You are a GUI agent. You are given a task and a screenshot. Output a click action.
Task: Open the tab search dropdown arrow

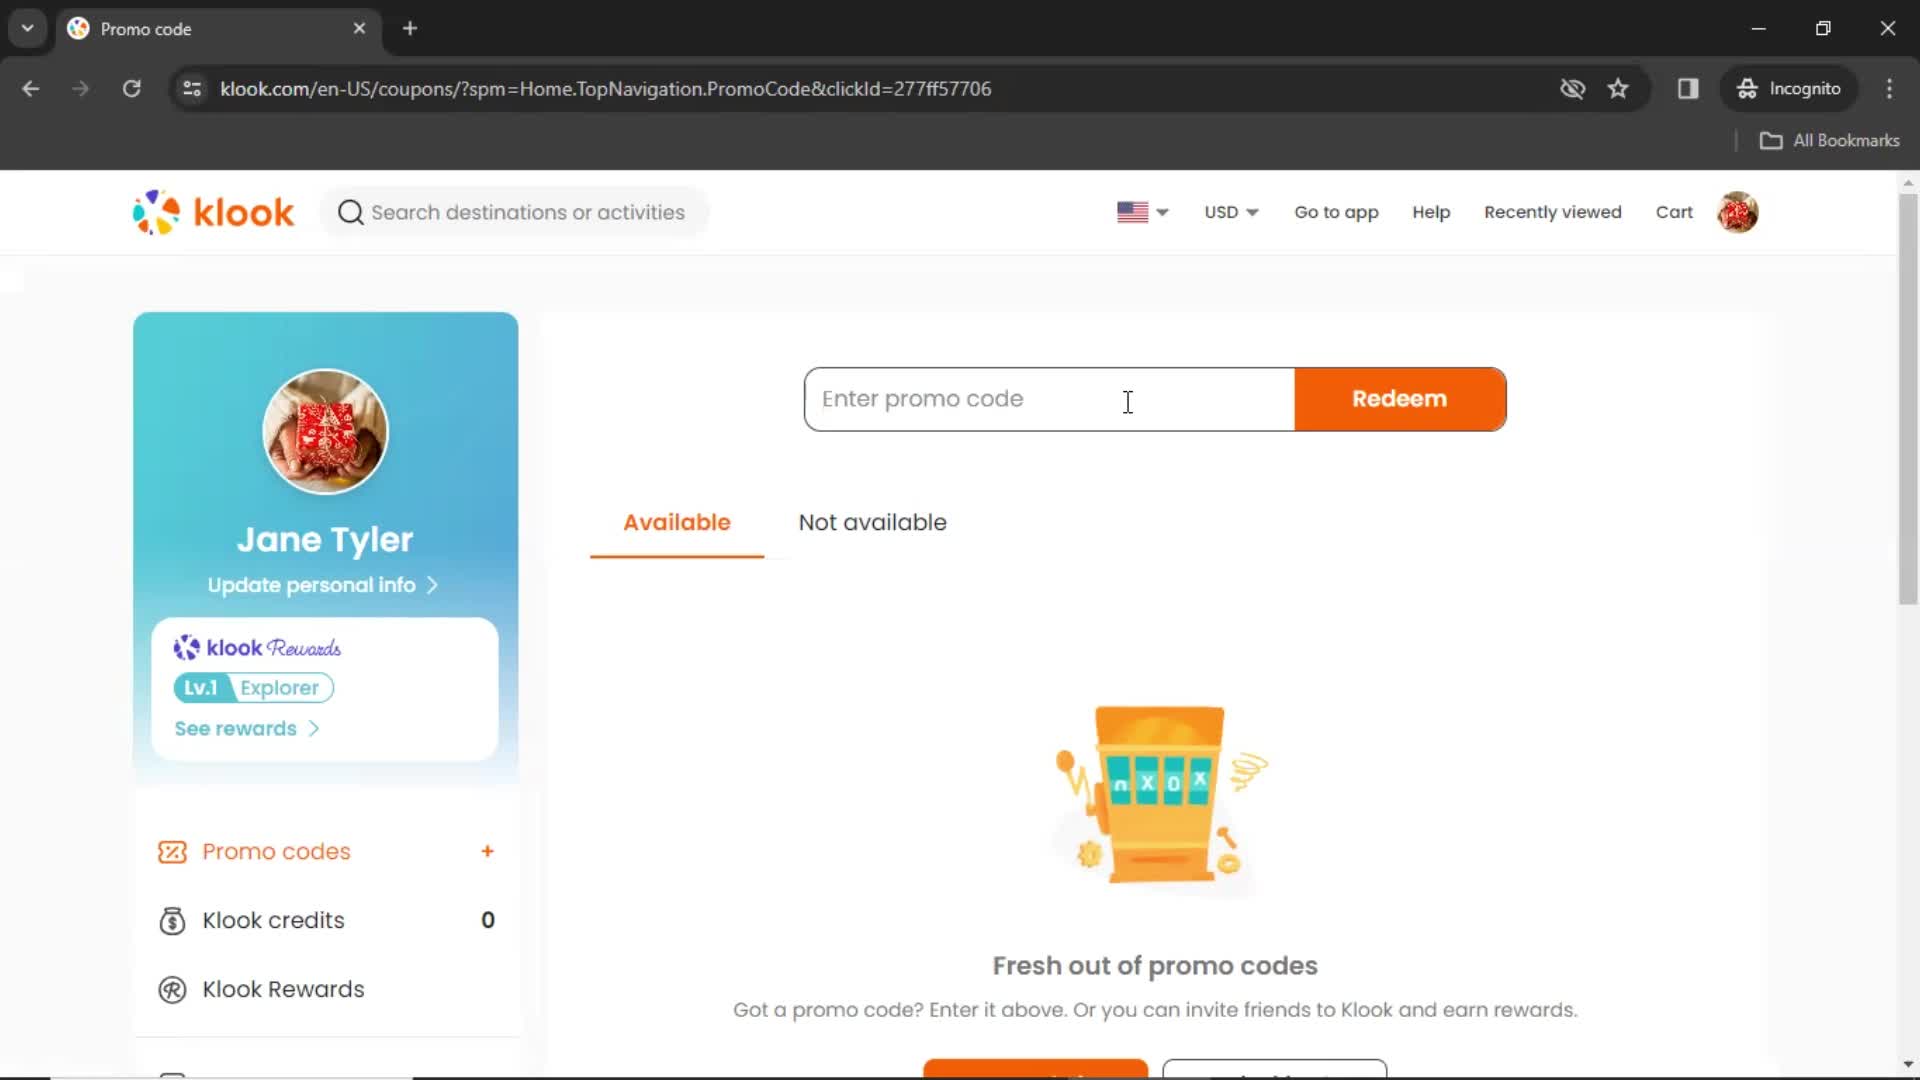[x=27, y=28]
